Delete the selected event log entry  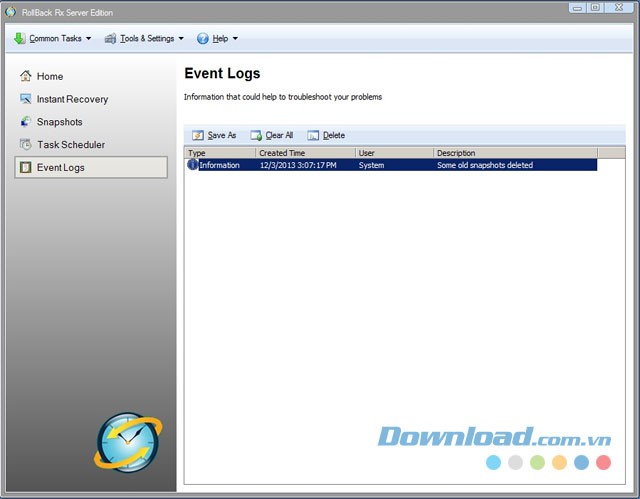(x=326, y=135)
